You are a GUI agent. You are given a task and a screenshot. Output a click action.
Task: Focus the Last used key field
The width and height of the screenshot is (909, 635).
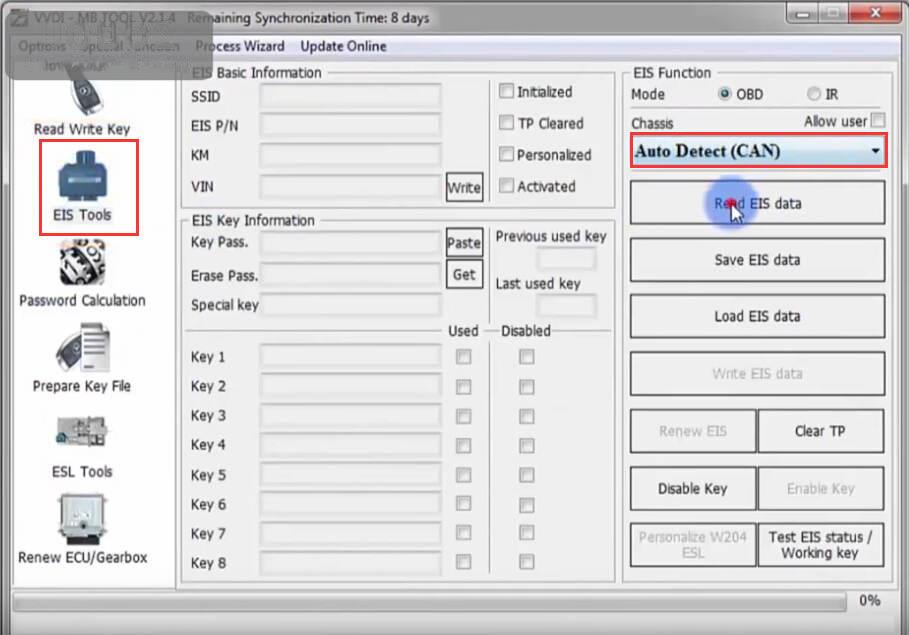566,305
